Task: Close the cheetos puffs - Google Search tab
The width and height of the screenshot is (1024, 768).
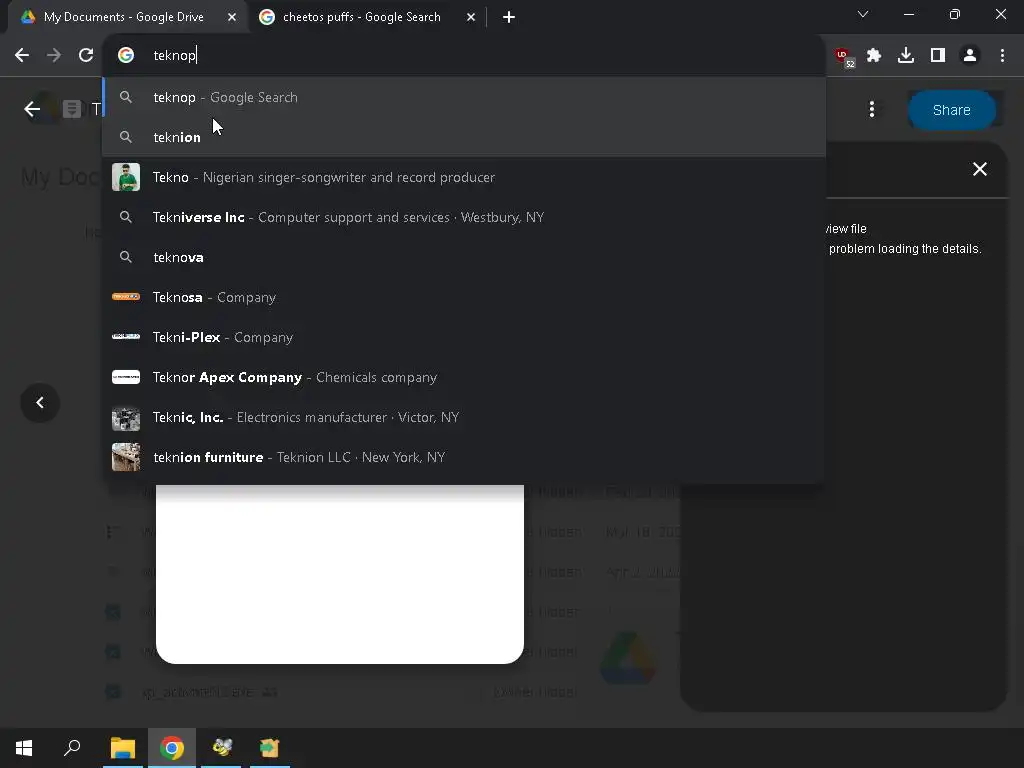Action: 471,17
